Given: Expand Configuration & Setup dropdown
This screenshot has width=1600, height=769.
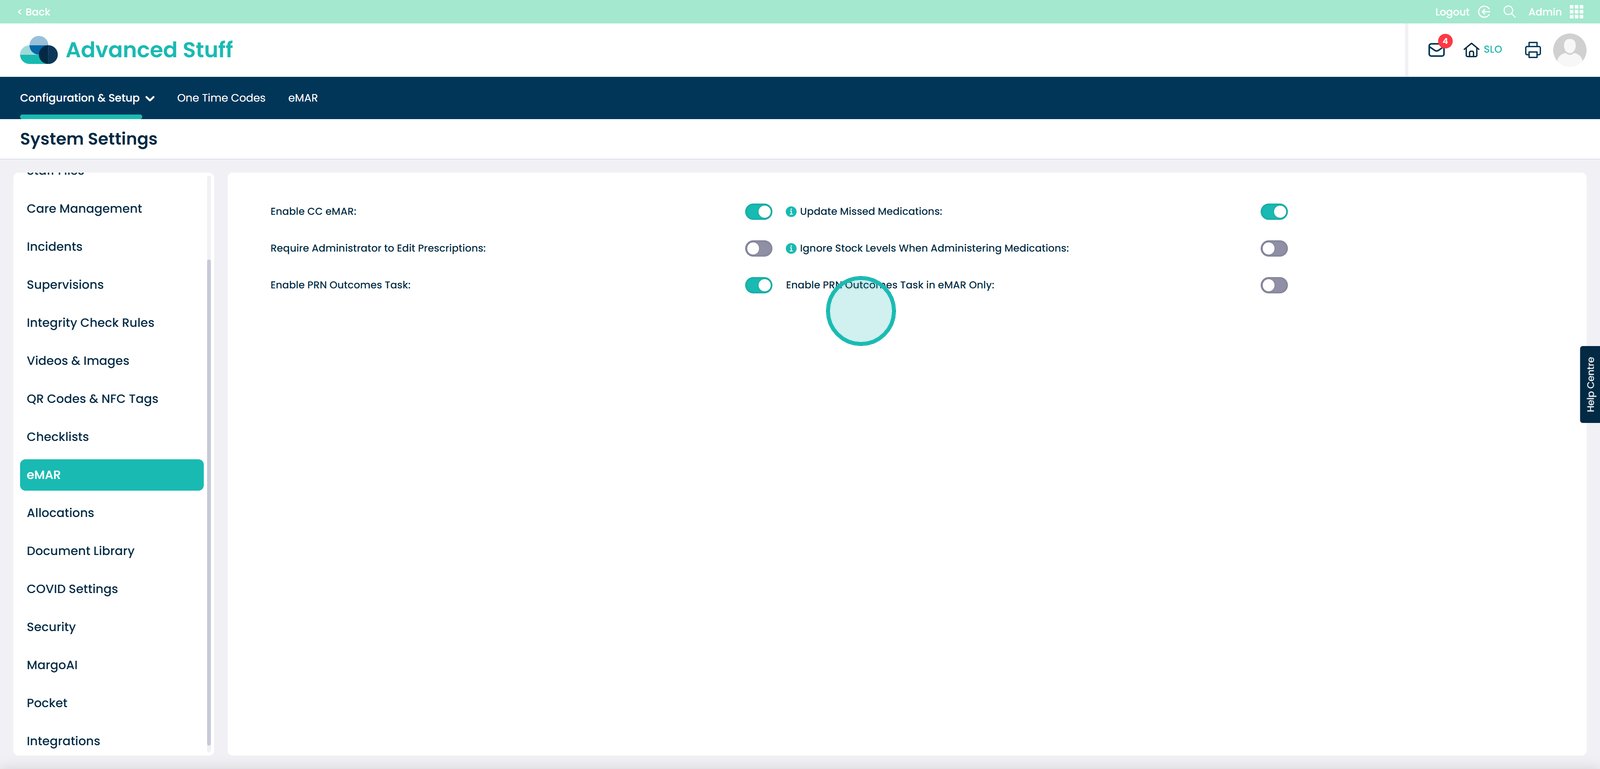Looking at the screenshot, I should (87, 98).
